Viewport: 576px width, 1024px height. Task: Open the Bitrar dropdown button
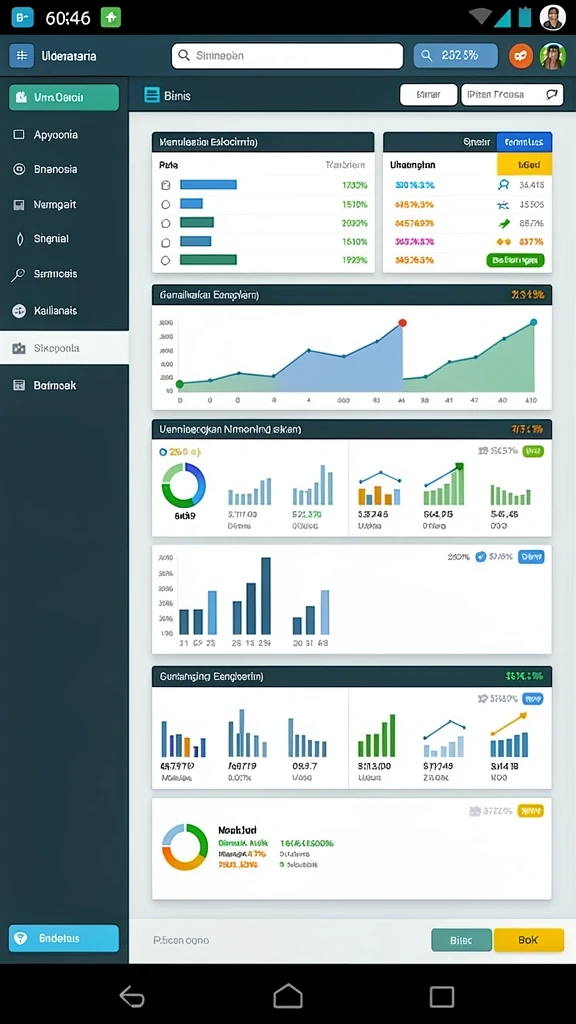pos(428,95)
